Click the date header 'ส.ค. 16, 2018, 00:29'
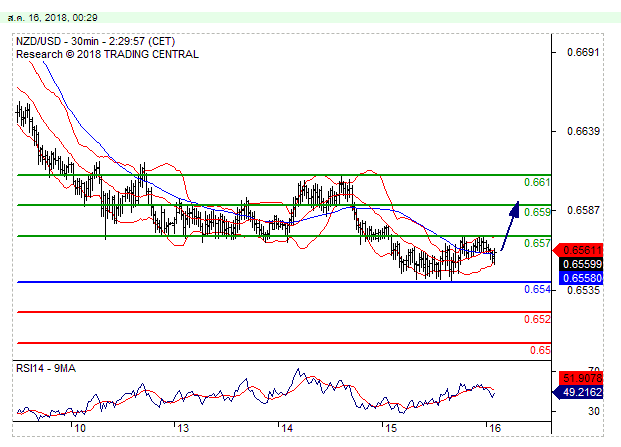This screenshot has width=621, height=447. click(52, 18)
